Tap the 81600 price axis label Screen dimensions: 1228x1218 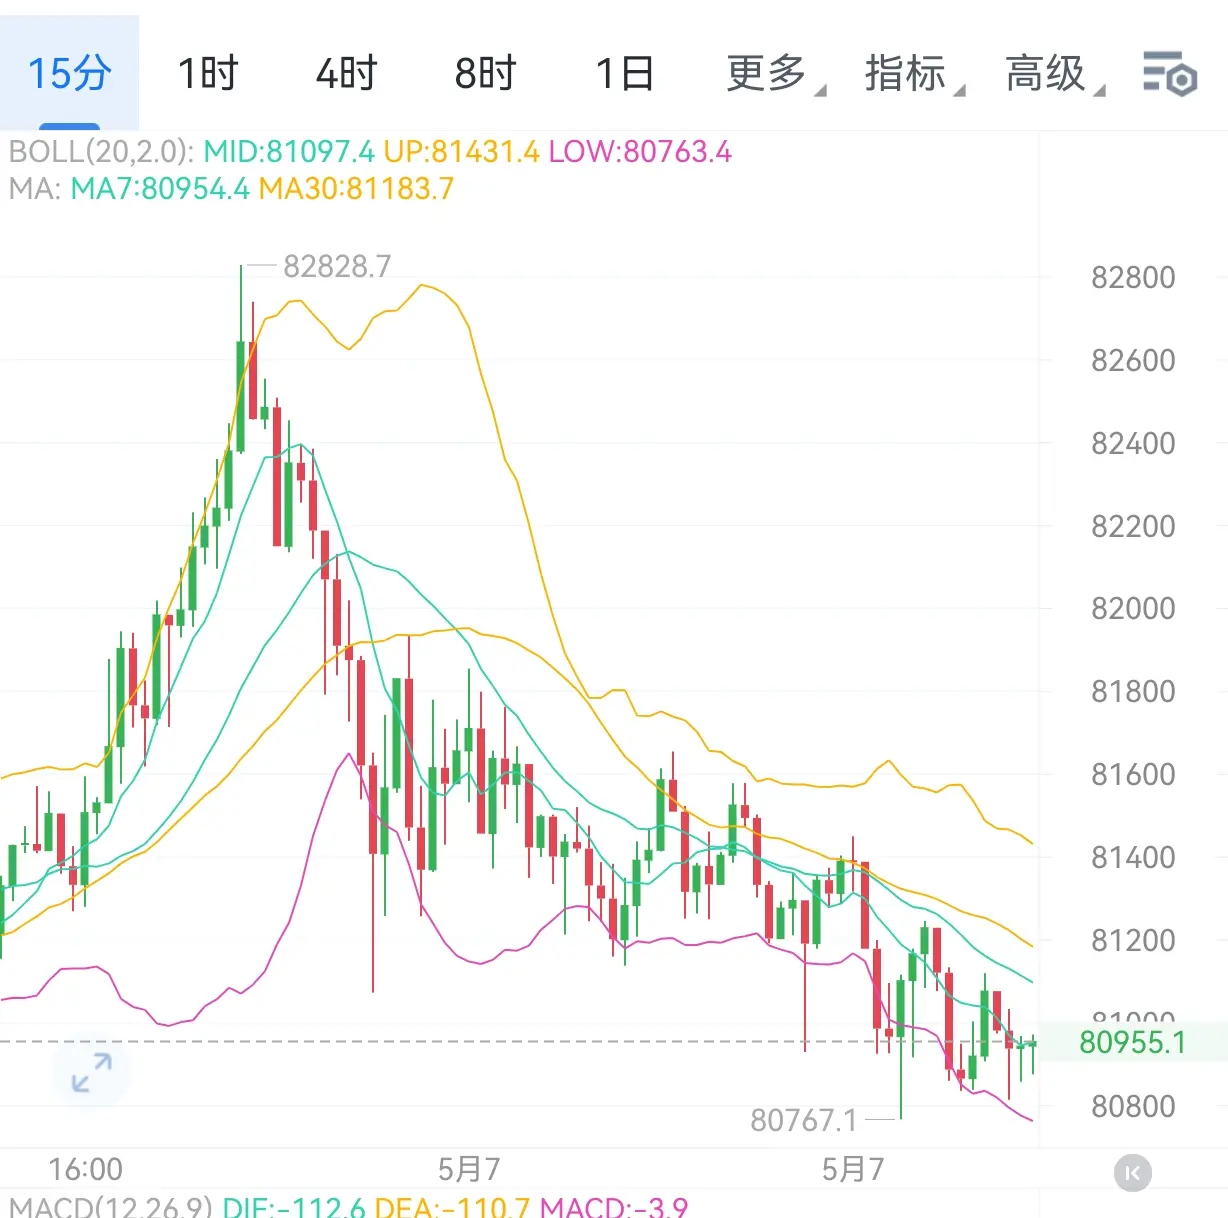click(x=1133, y=774)
